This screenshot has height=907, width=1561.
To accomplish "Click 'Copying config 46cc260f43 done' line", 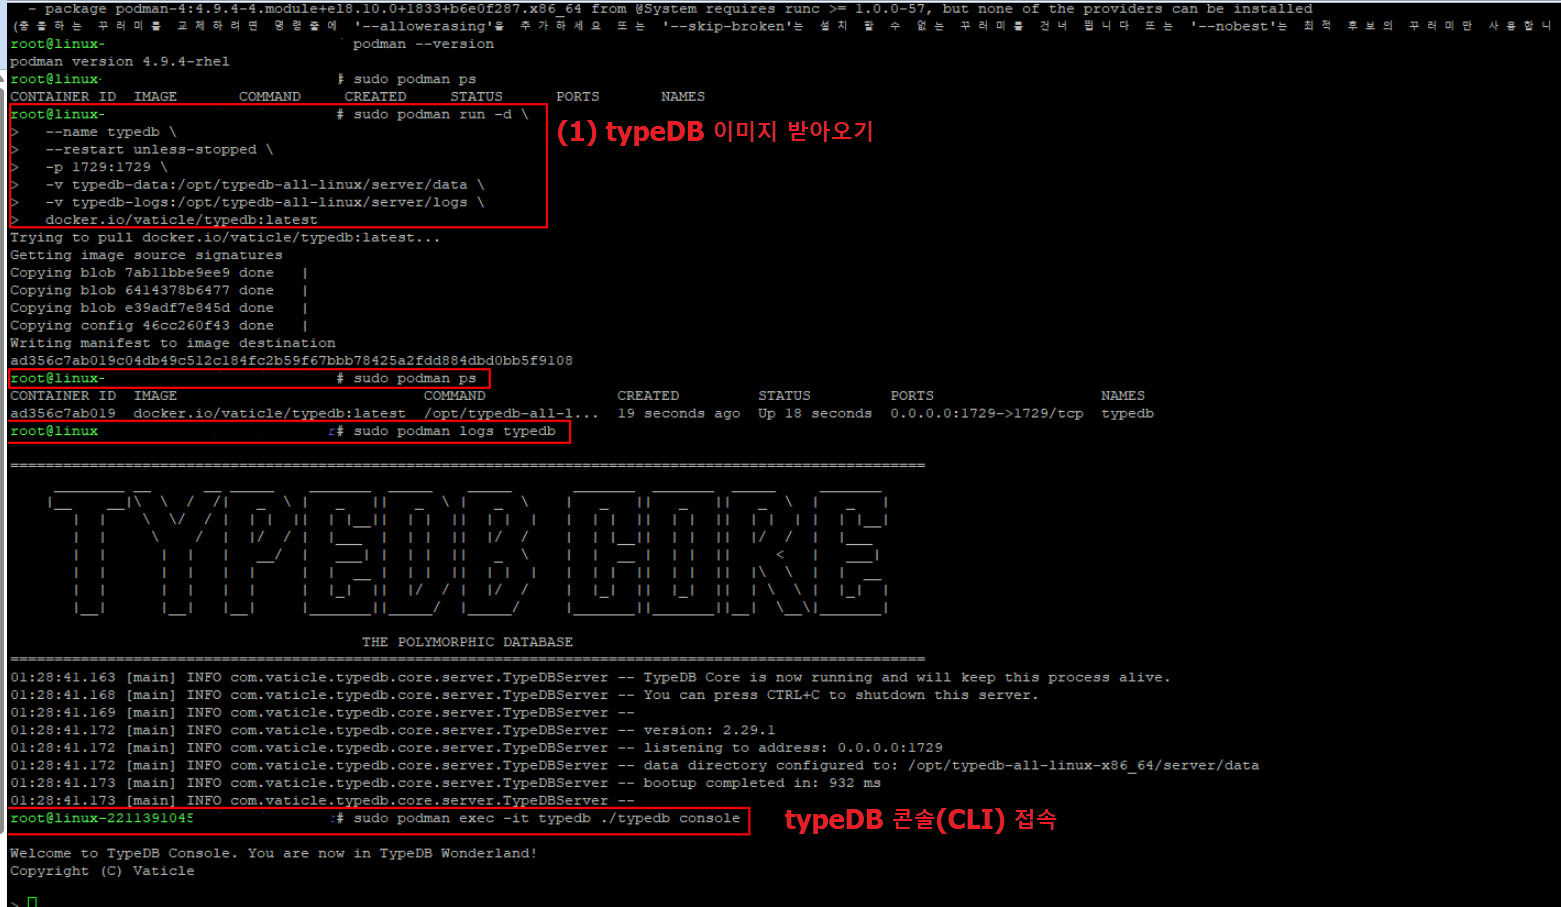I will (142, 326).
